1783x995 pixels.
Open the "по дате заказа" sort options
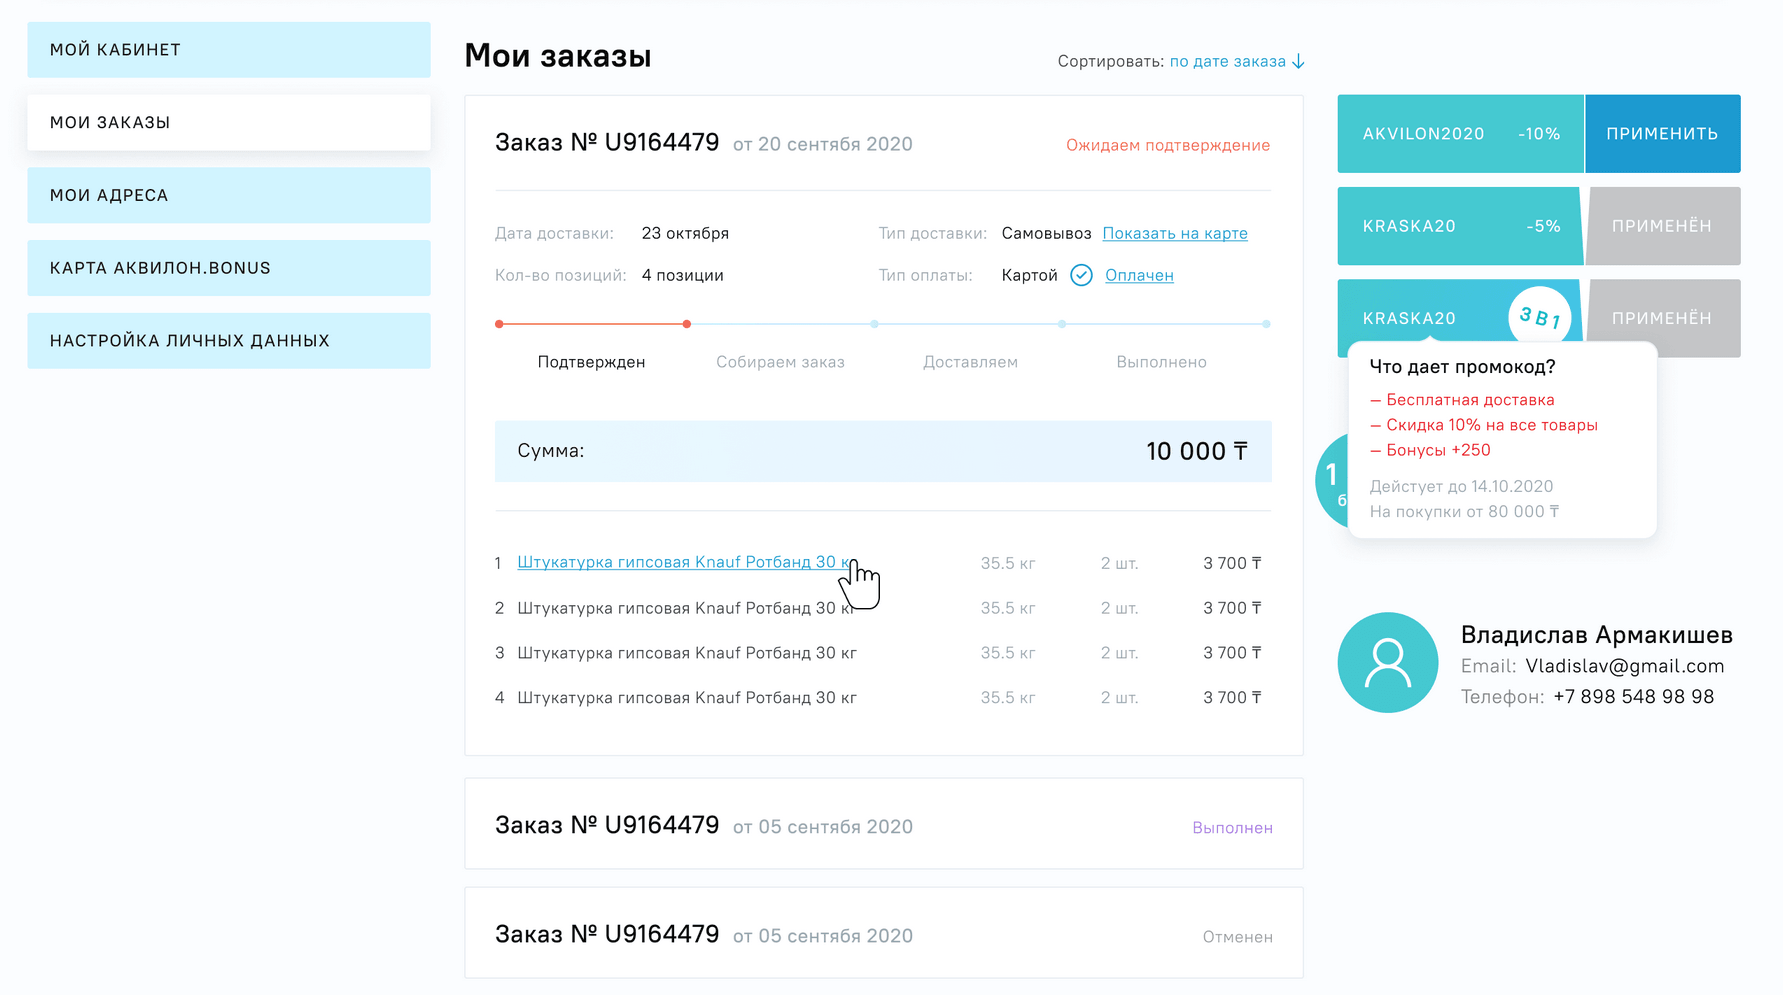(1227, 61)
